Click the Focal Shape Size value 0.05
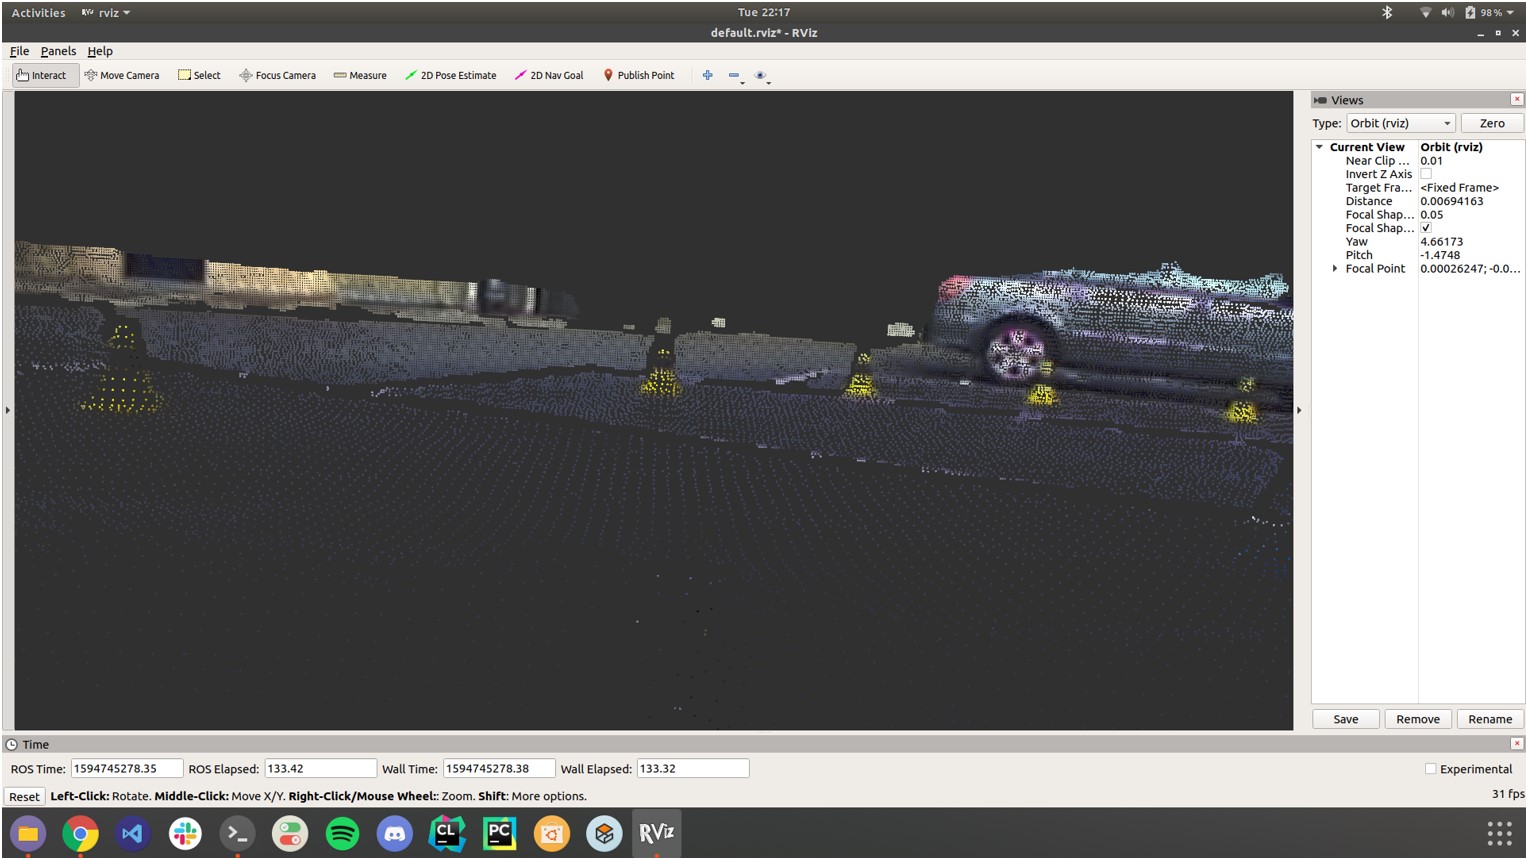The width and height of the screenshot is (1526, 858). coord(1432,215)
